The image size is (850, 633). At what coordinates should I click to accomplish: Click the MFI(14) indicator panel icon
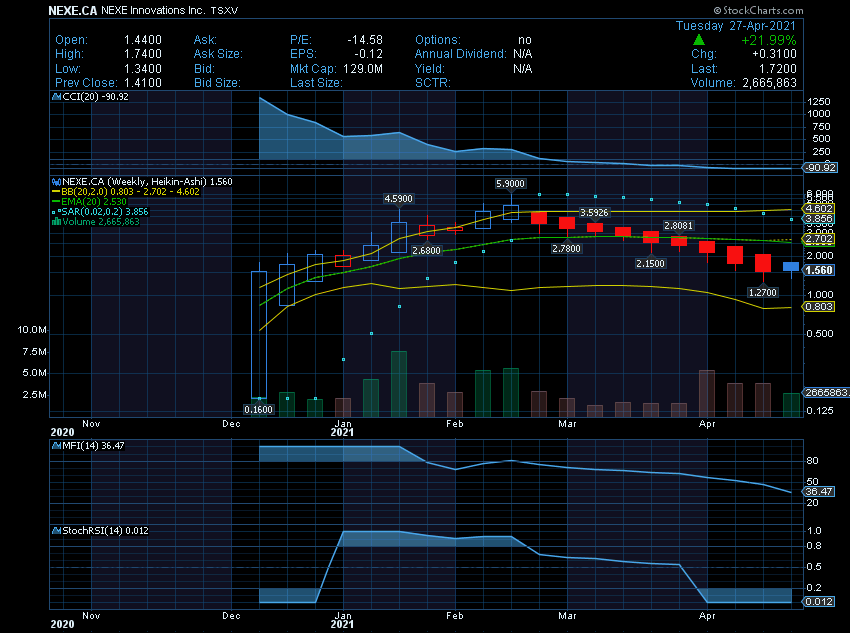(x=56, y=446)
